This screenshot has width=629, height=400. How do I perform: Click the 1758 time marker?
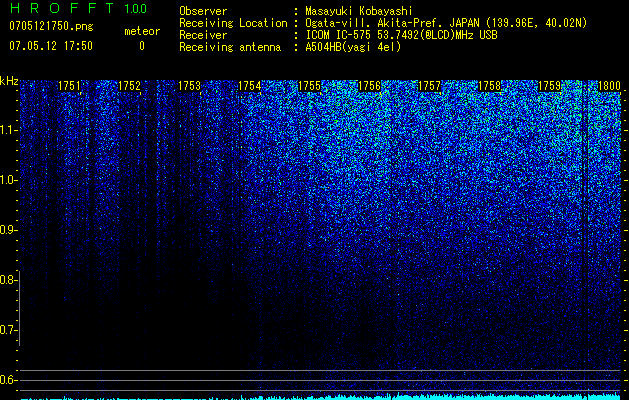490,86
